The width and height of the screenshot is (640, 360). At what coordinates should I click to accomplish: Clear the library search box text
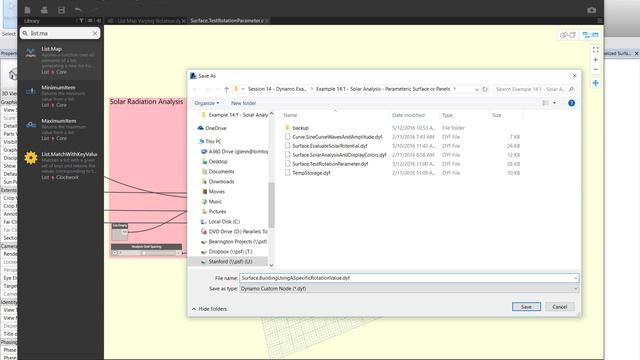point(95,33)
